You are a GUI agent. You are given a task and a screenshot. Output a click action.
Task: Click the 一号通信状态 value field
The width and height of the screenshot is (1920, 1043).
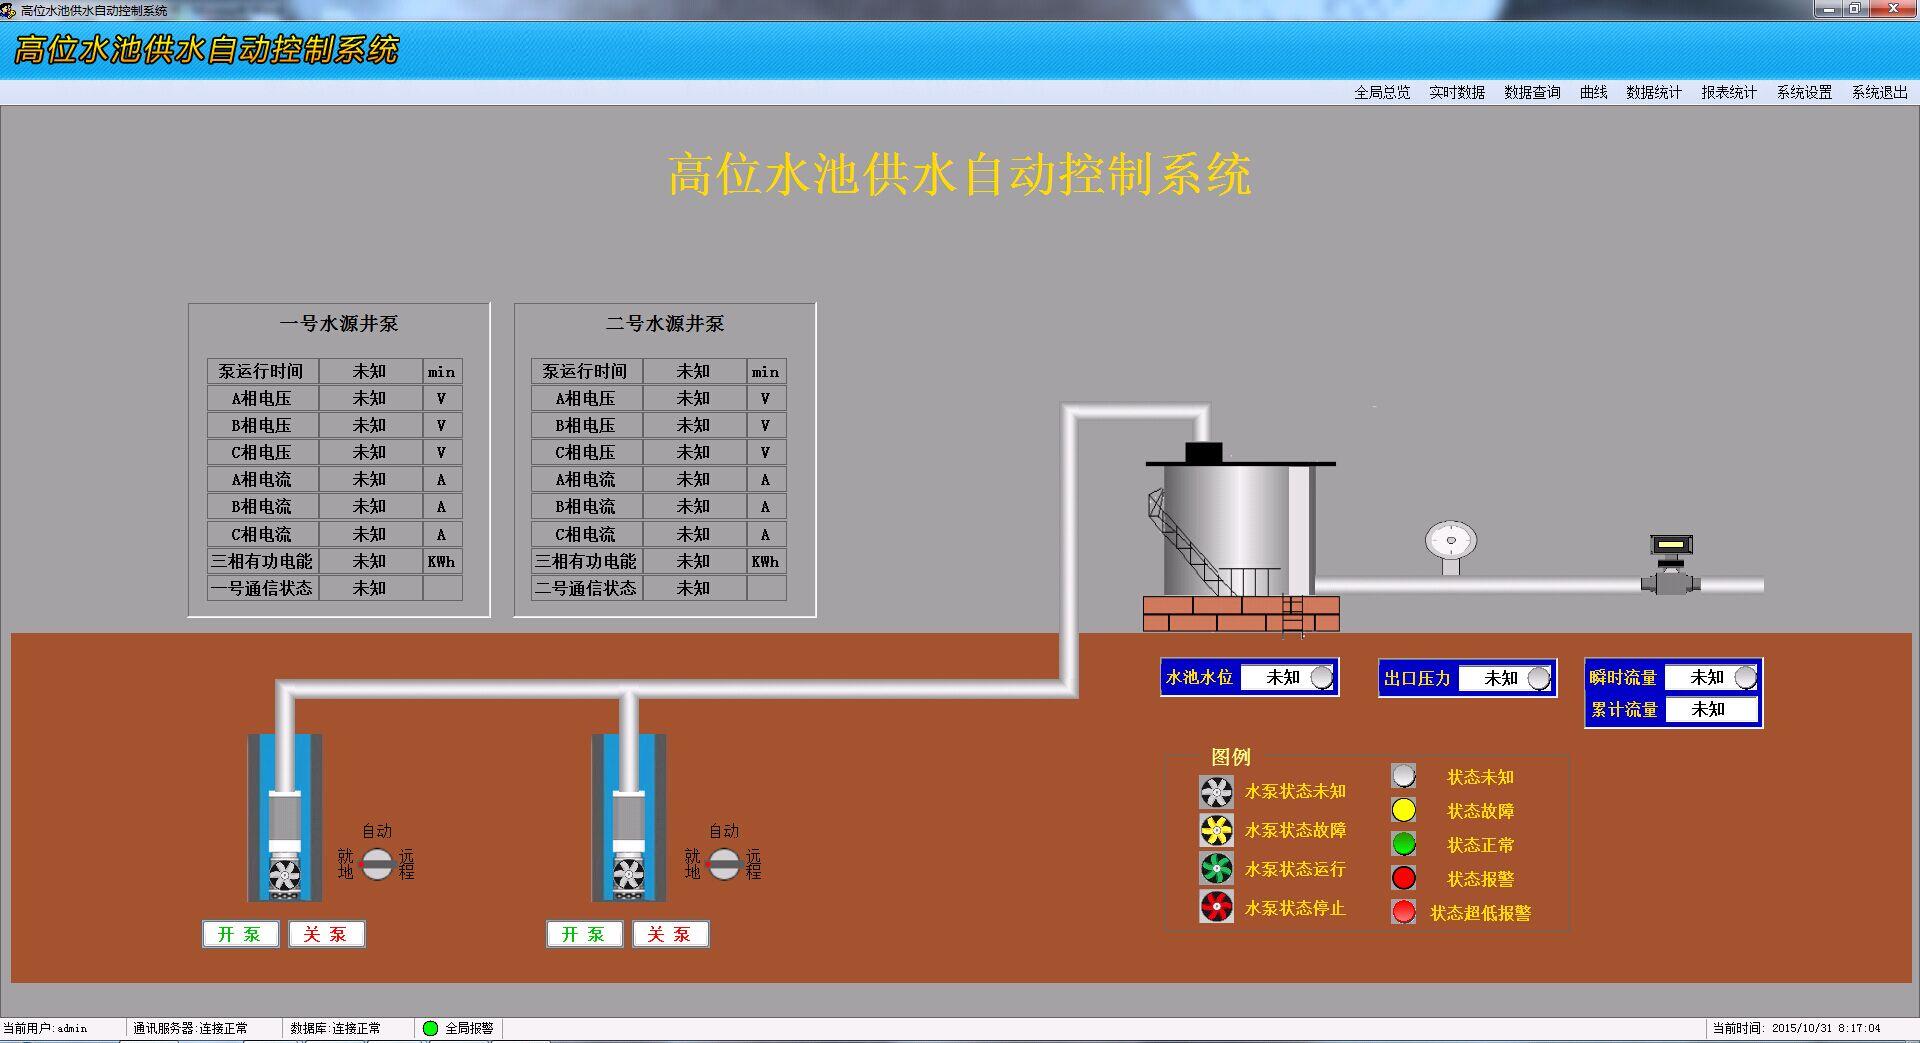point(368,588)
